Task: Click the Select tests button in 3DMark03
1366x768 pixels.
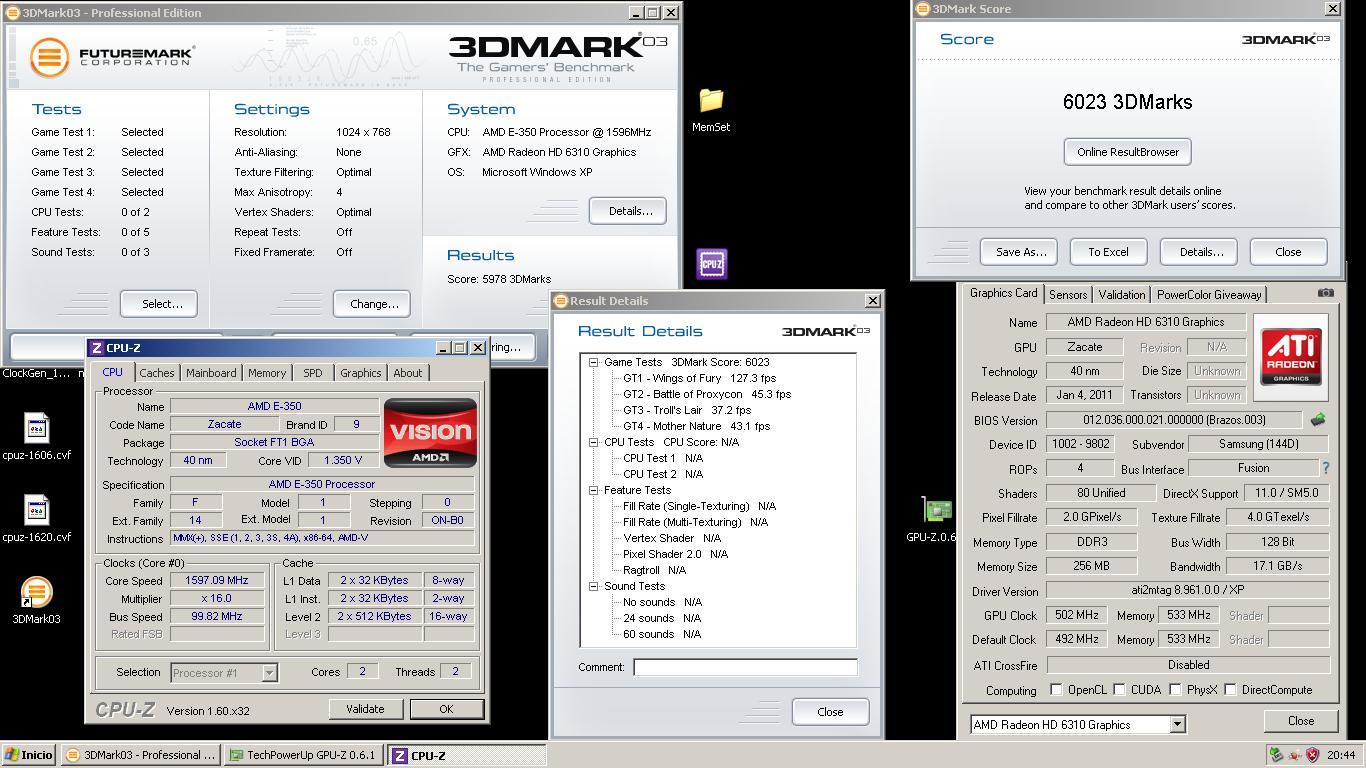Action: 158,304
